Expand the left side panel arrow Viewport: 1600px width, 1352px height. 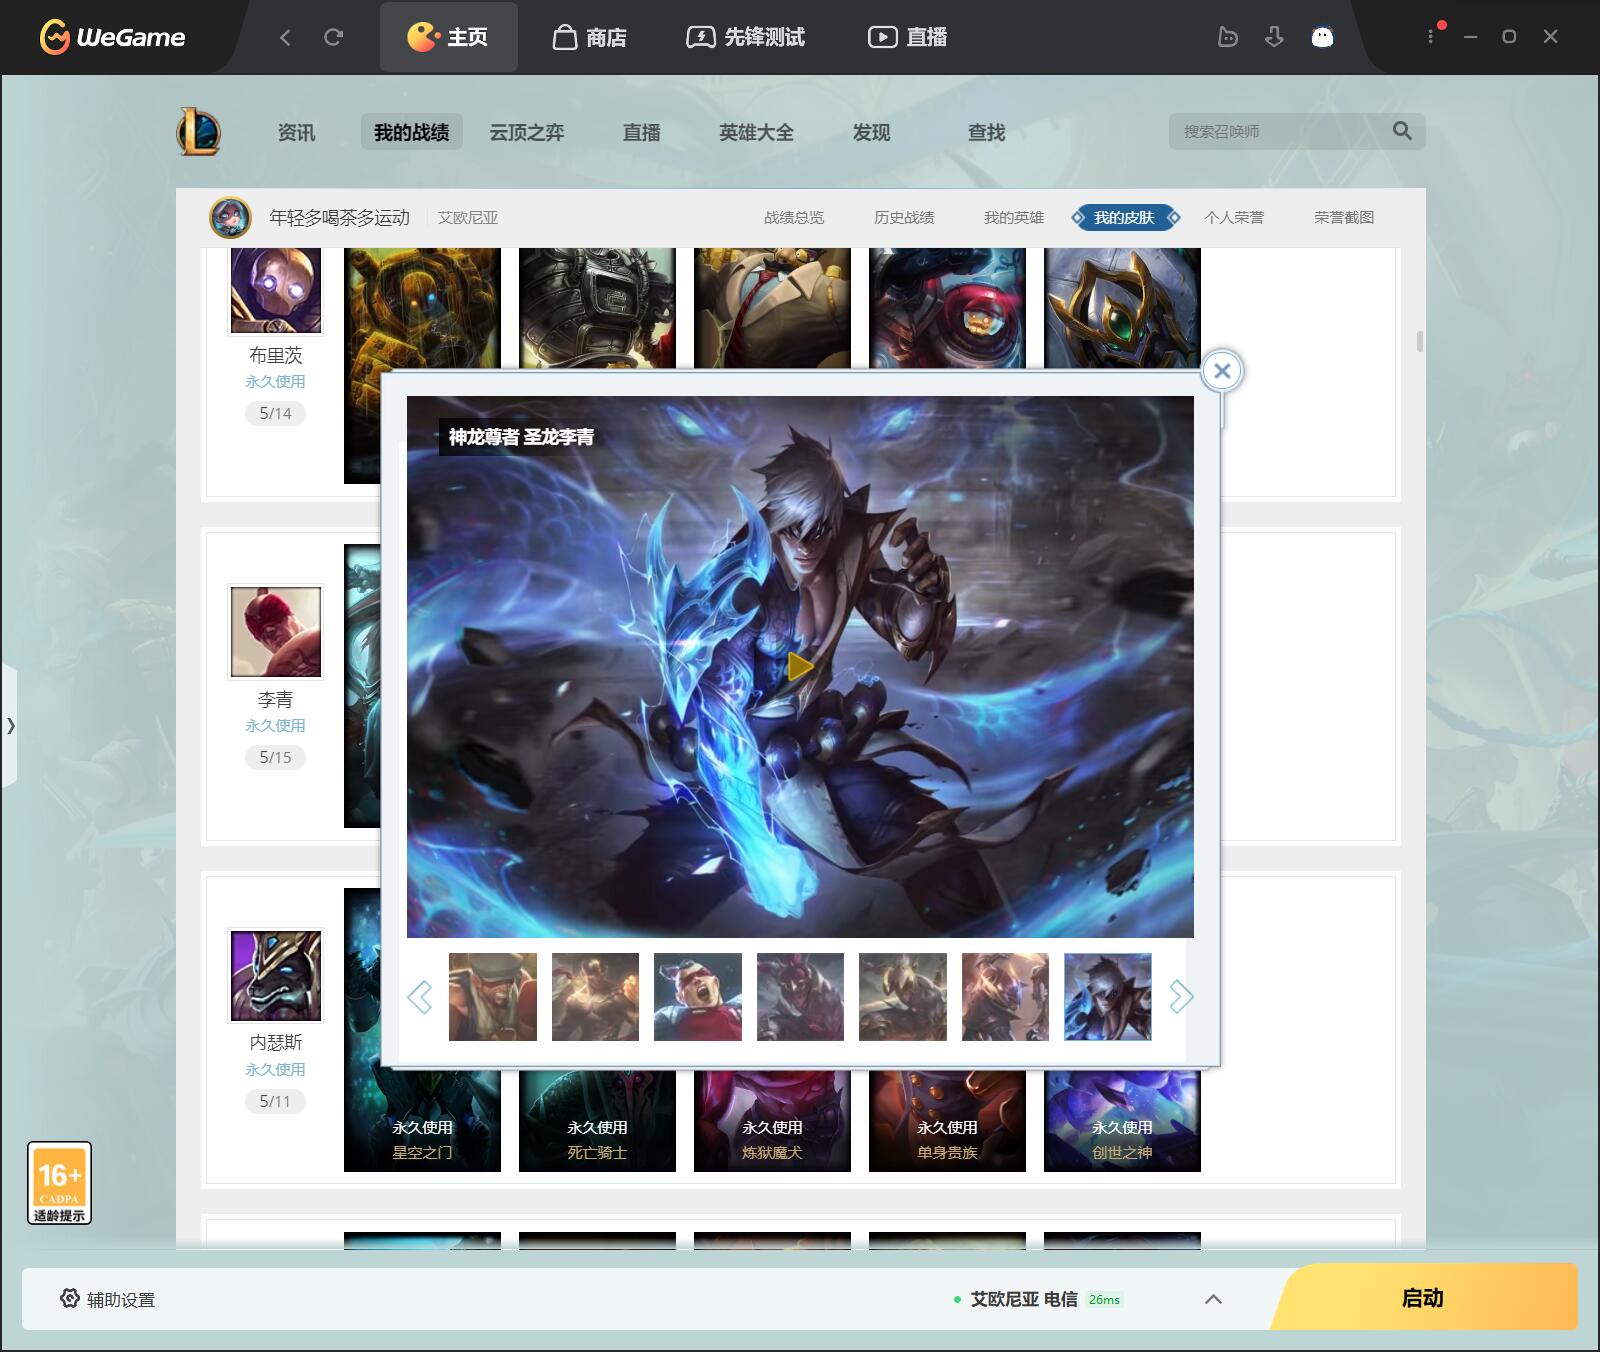pos(10,725)
